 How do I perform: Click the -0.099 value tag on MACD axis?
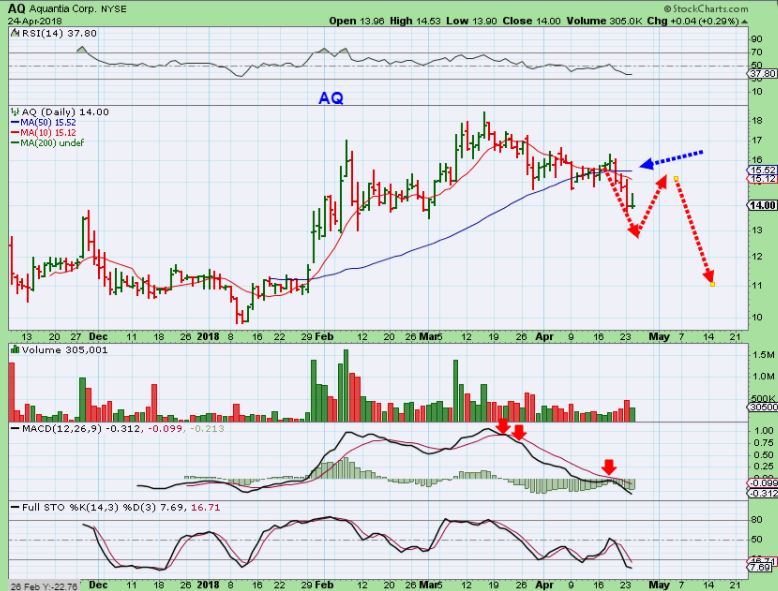[x=763, y=483]
